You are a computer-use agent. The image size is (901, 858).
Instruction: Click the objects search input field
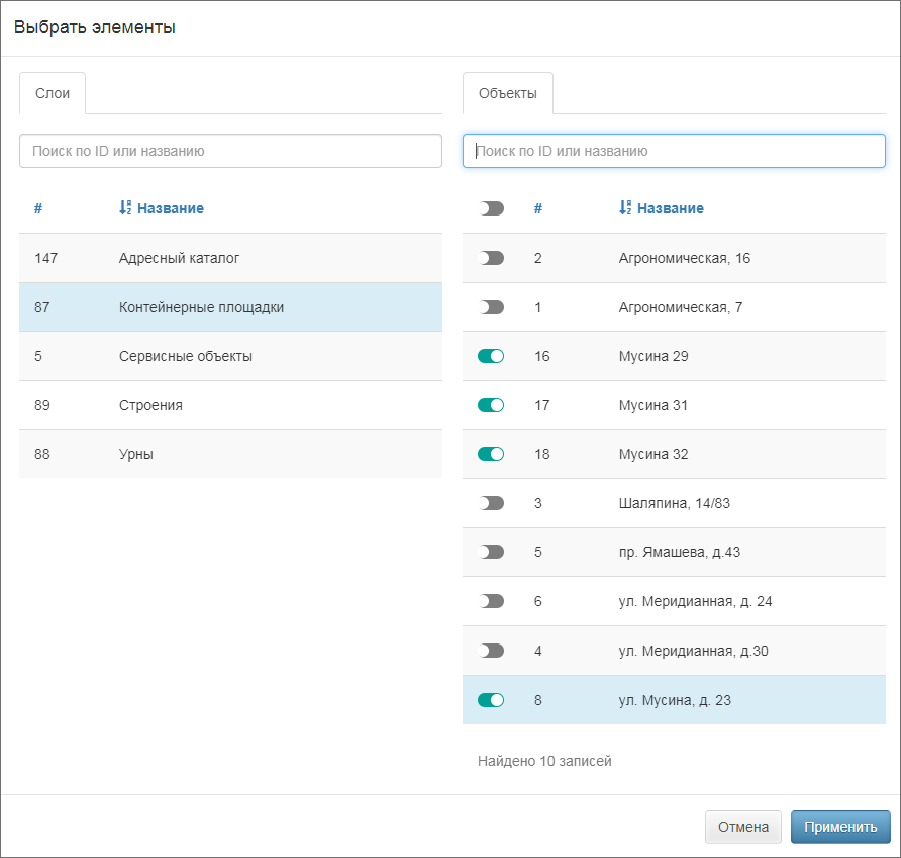tap(674, 151)
